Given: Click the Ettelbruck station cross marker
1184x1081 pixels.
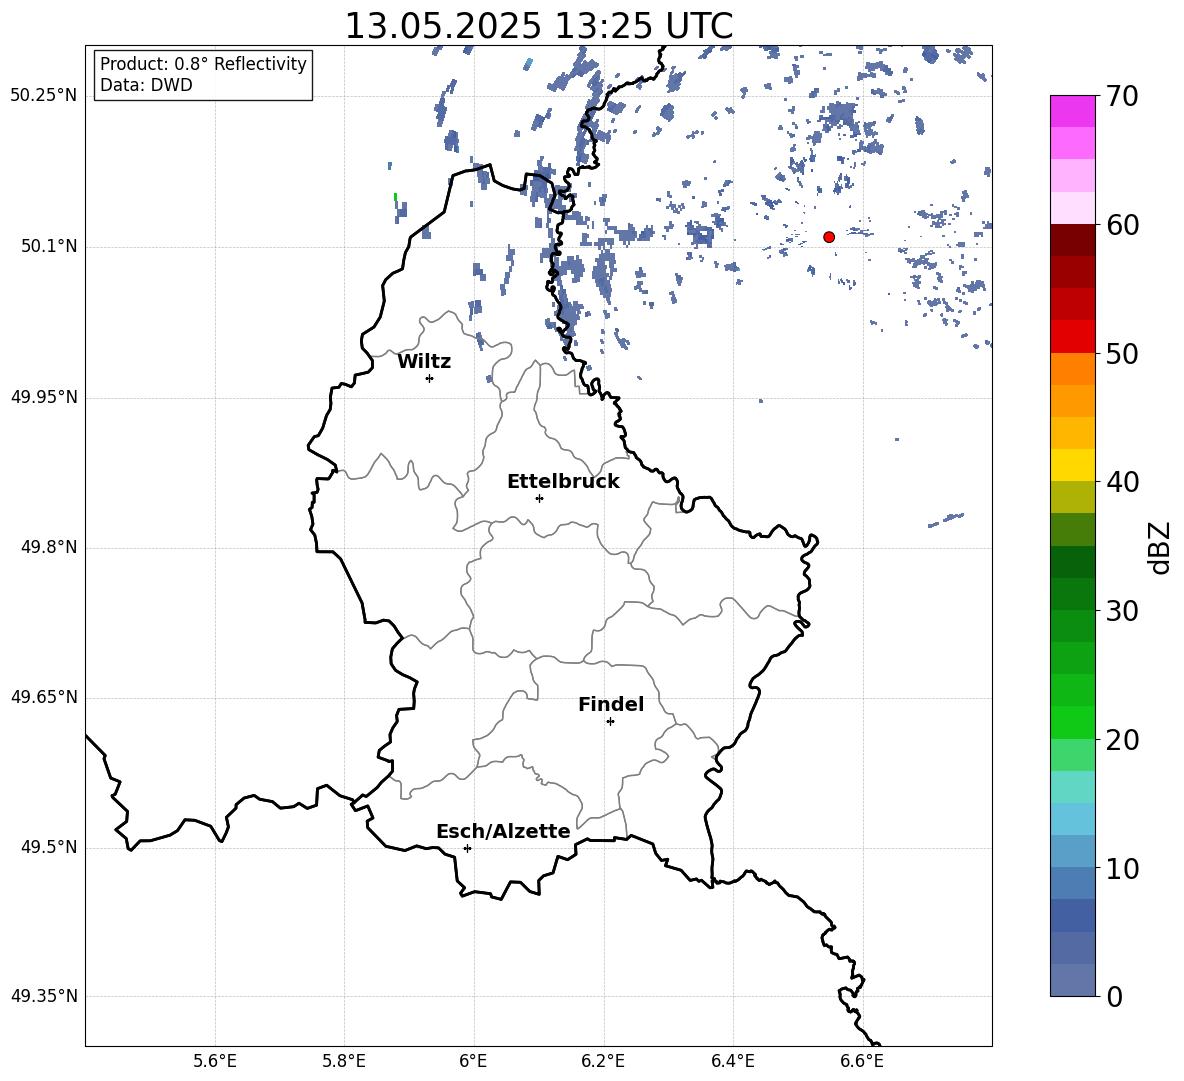Looking at the screenshot, I should [539, 498].
